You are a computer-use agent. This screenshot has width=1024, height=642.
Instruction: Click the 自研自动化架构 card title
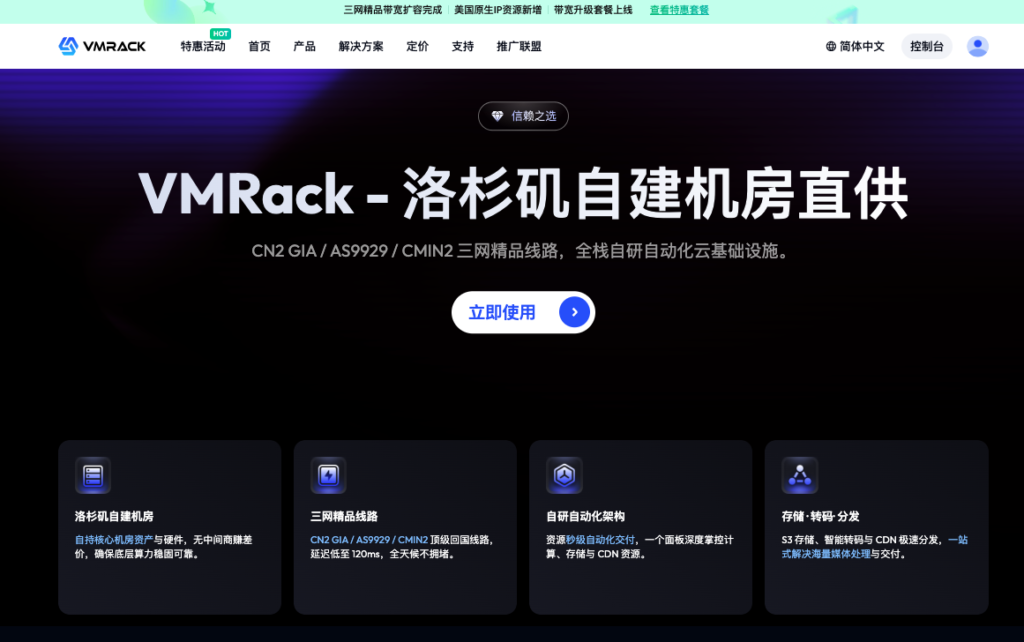(586, 516)
